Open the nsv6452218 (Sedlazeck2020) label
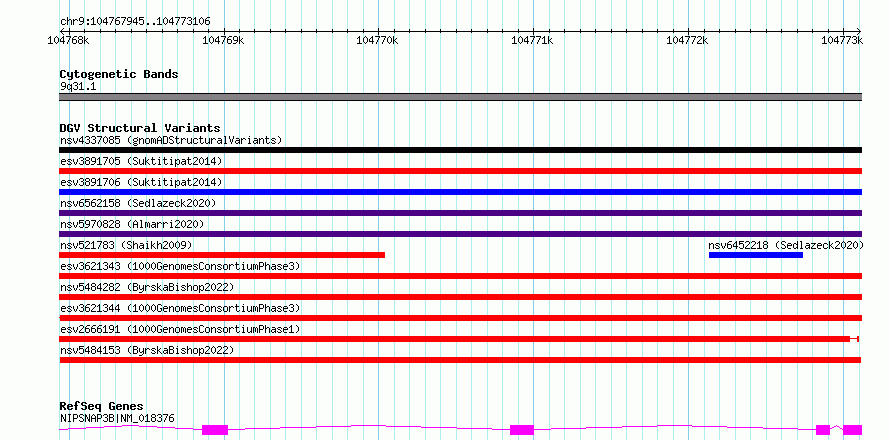890x440 pixels. [786, 245]
